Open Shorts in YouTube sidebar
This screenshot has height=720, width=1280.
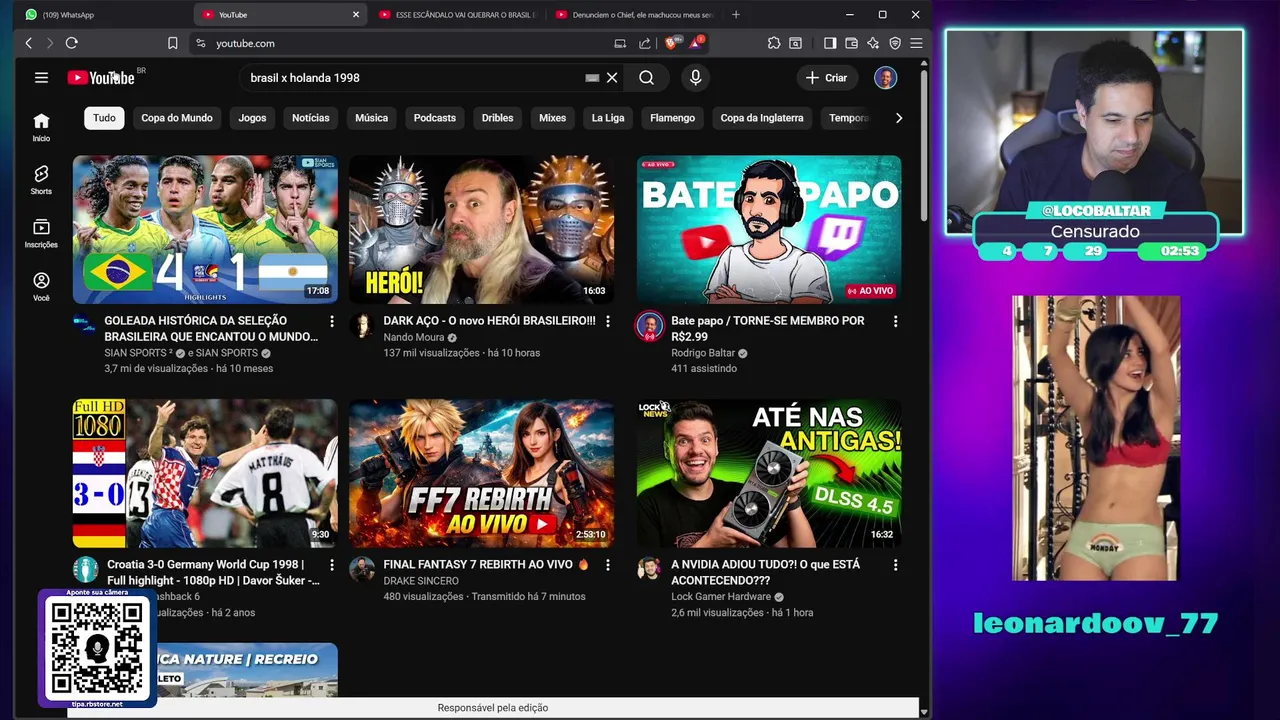pos(41,180)
